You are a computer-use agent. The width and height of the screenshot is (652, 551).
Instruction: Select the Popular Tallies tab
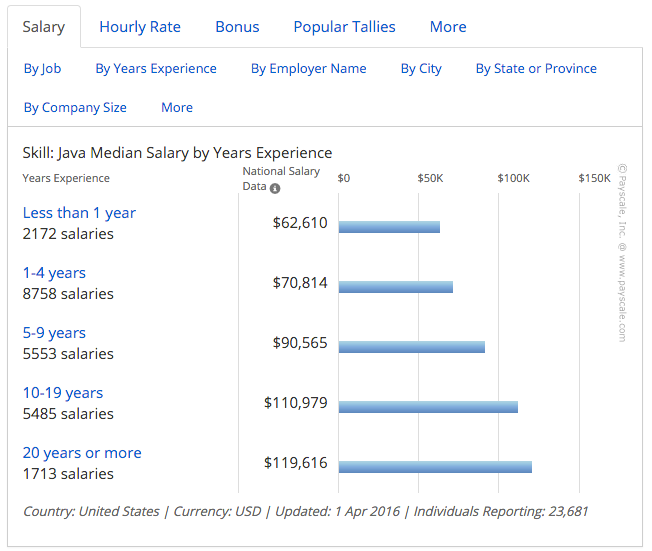coord(344,27)
